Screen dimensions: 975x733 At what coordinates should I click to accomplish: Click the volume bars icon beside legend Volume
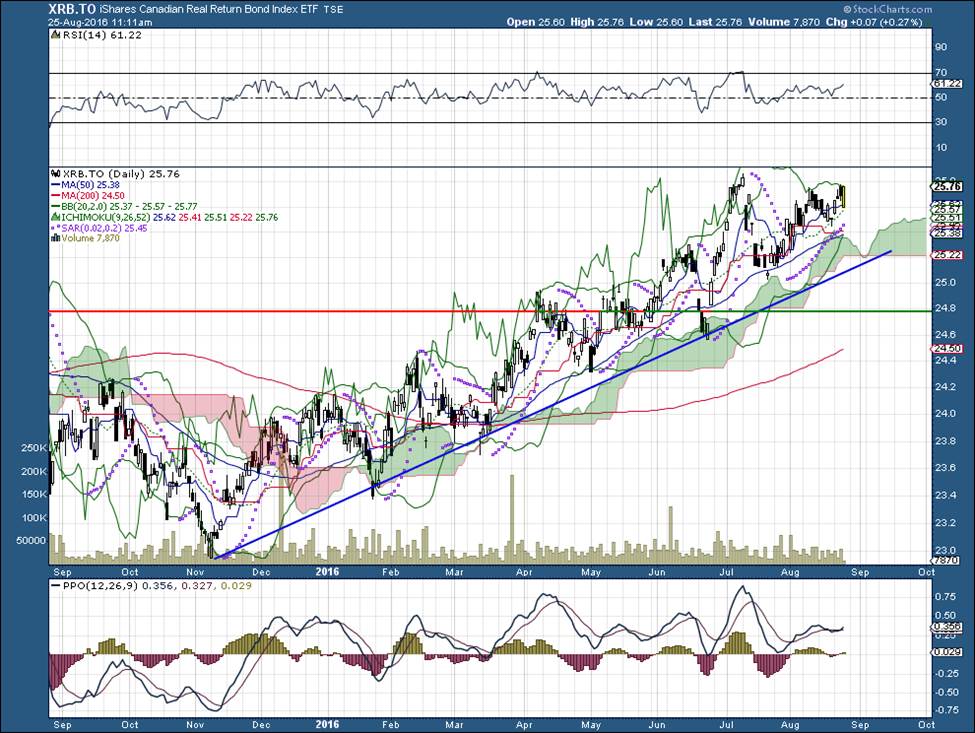[55, 237]
